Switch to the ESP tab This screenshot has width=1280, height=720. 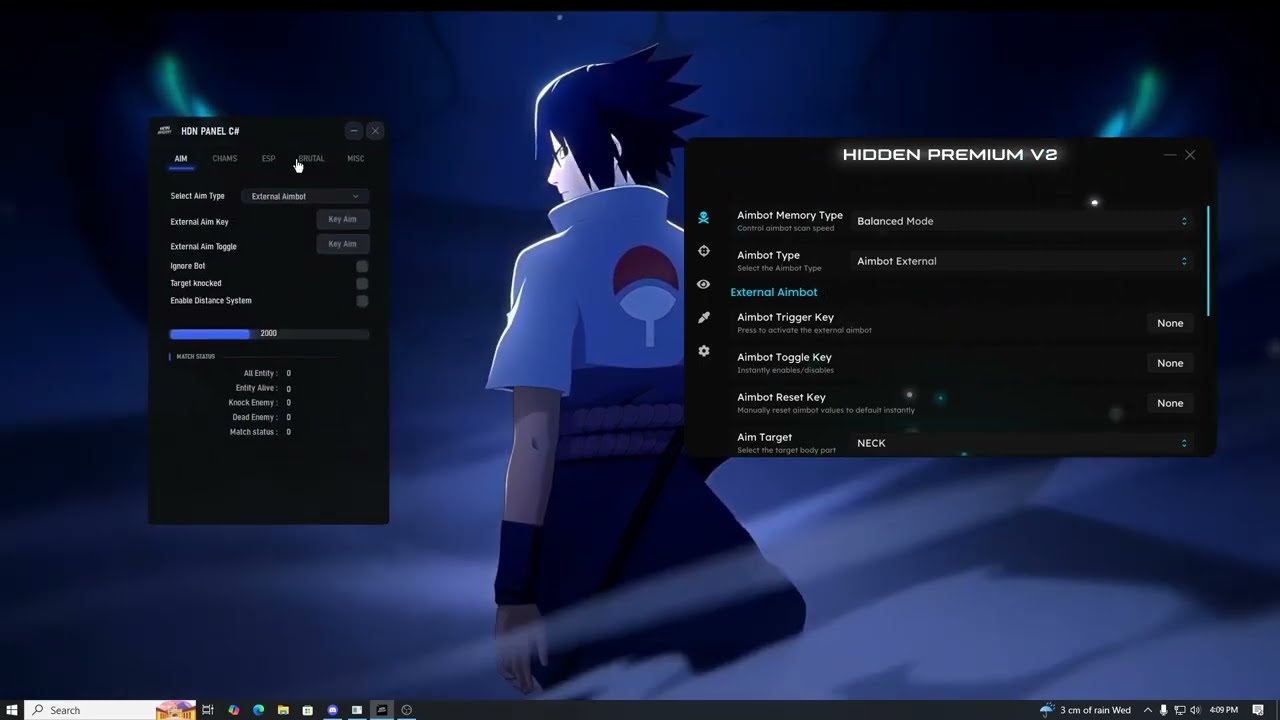pyautogui.click(x=268, y=159)
